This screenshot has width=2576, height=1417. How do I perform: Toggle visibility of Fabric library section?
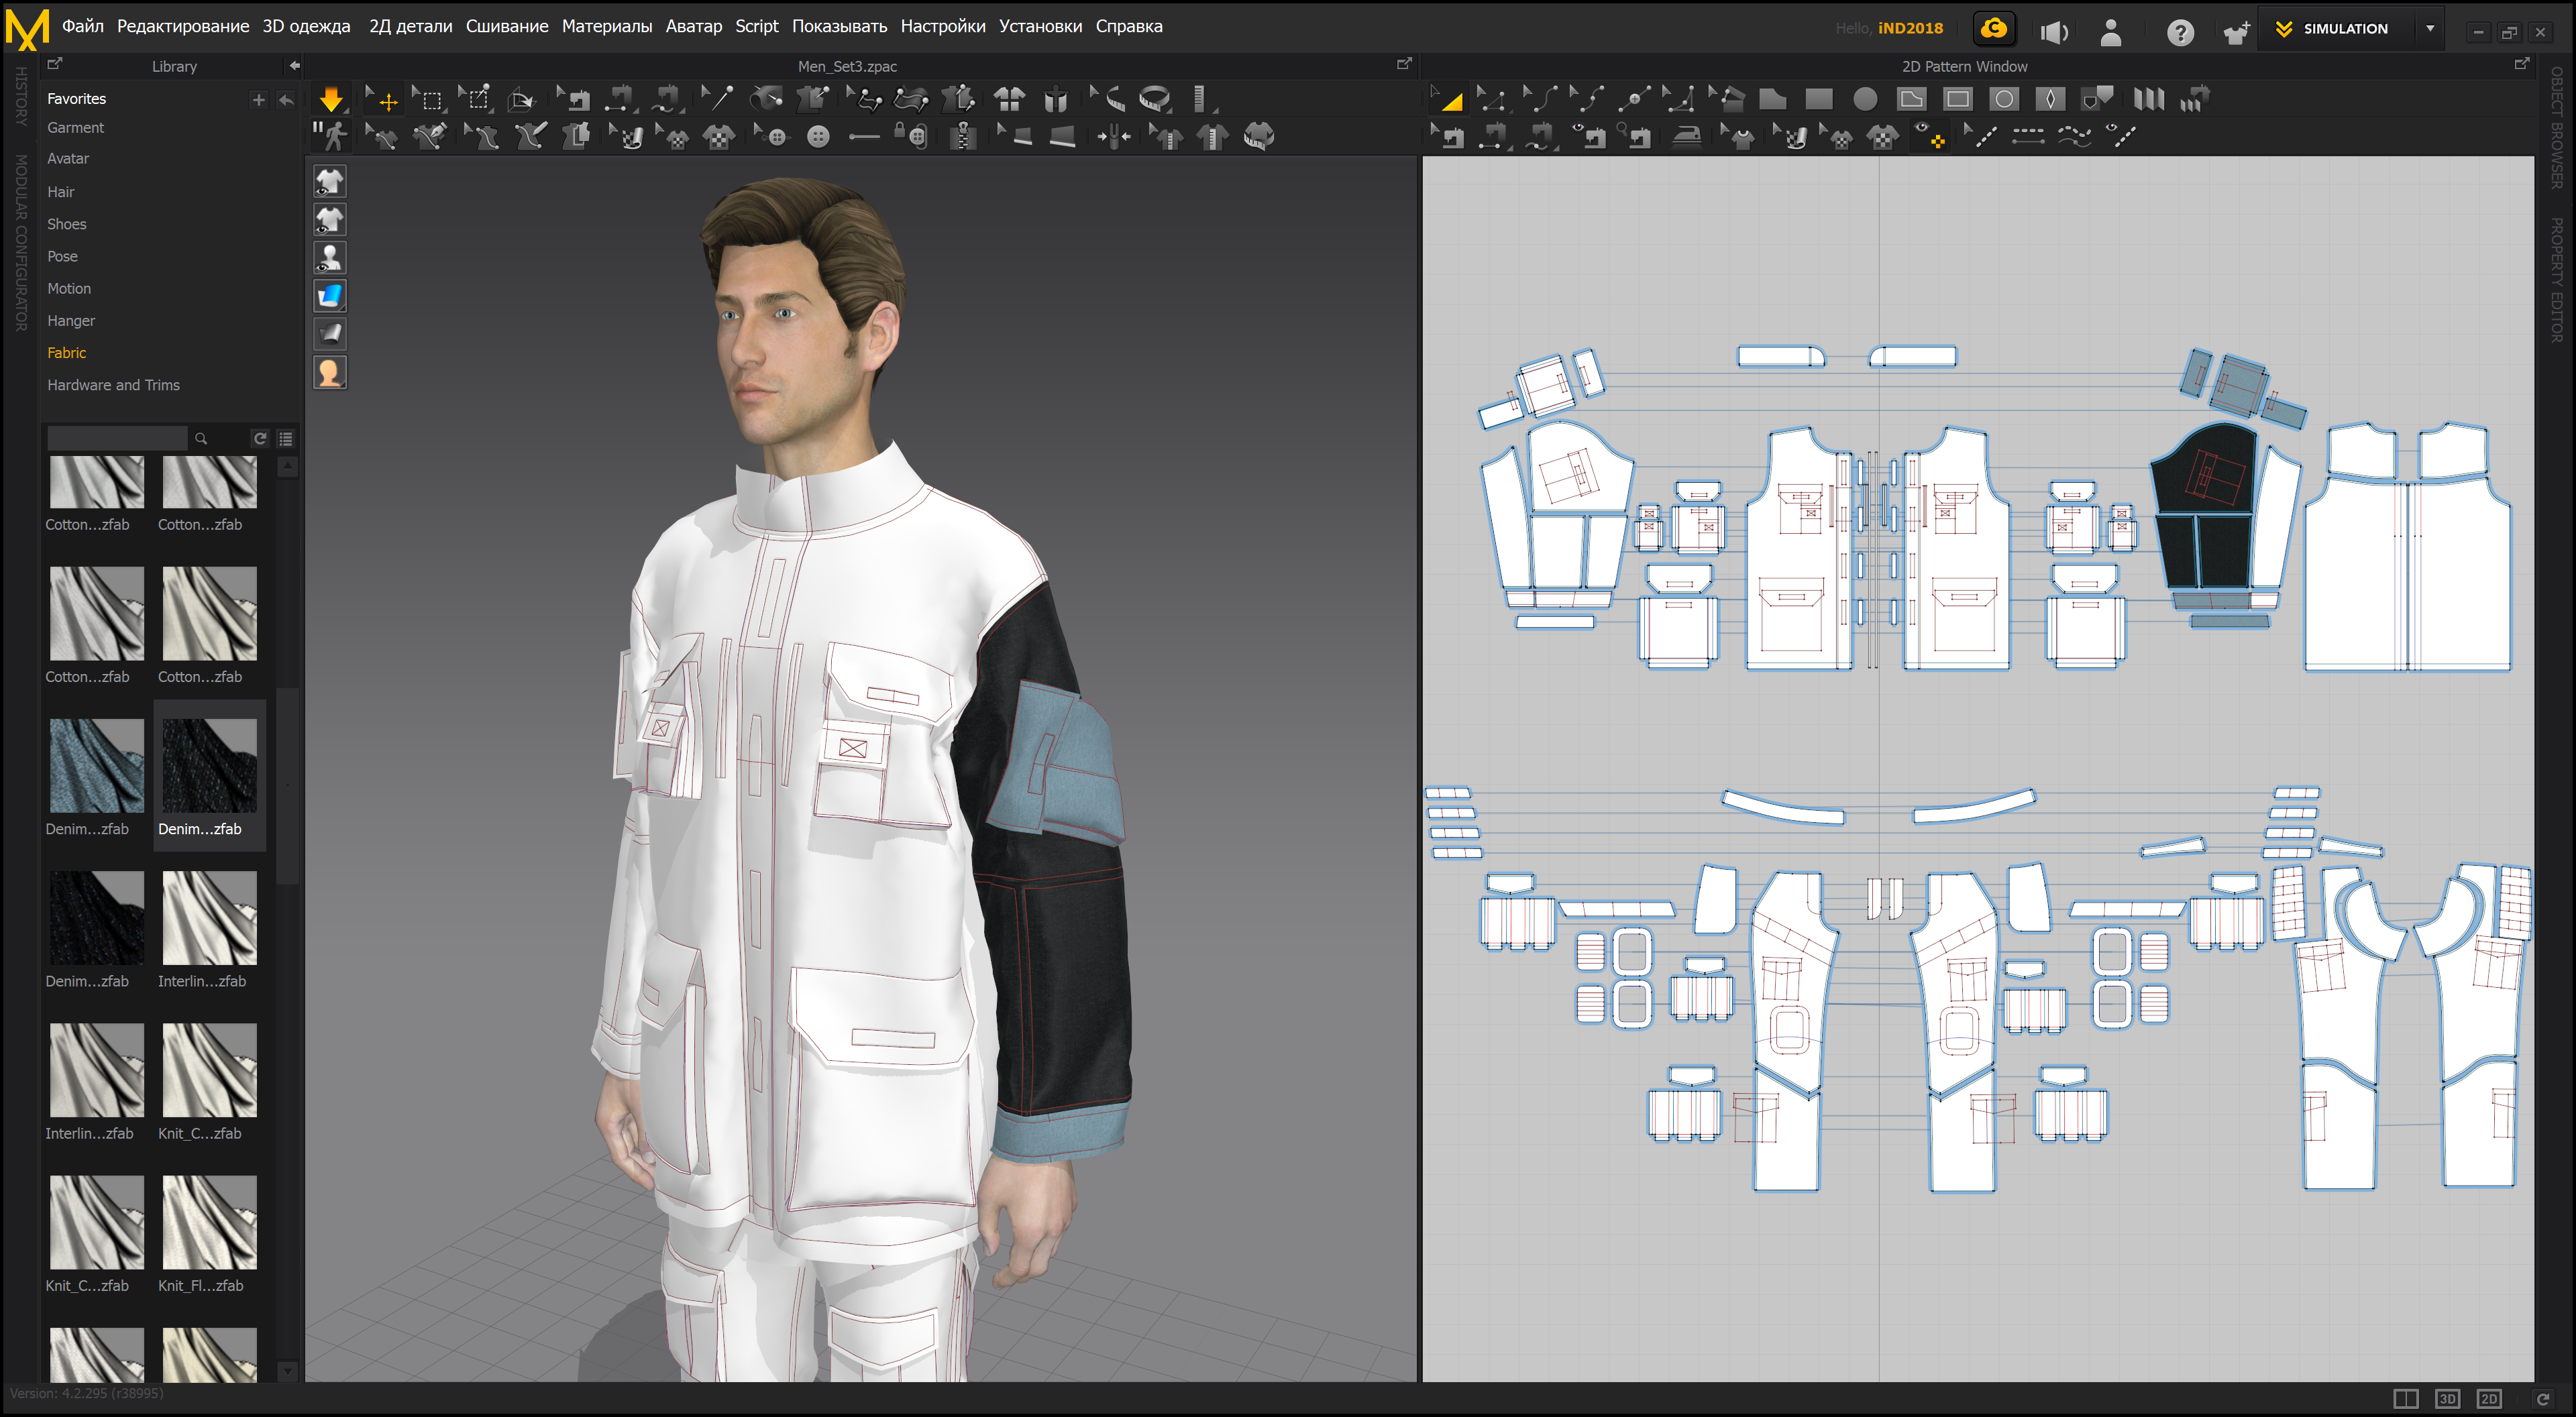(x=68, y=353)
